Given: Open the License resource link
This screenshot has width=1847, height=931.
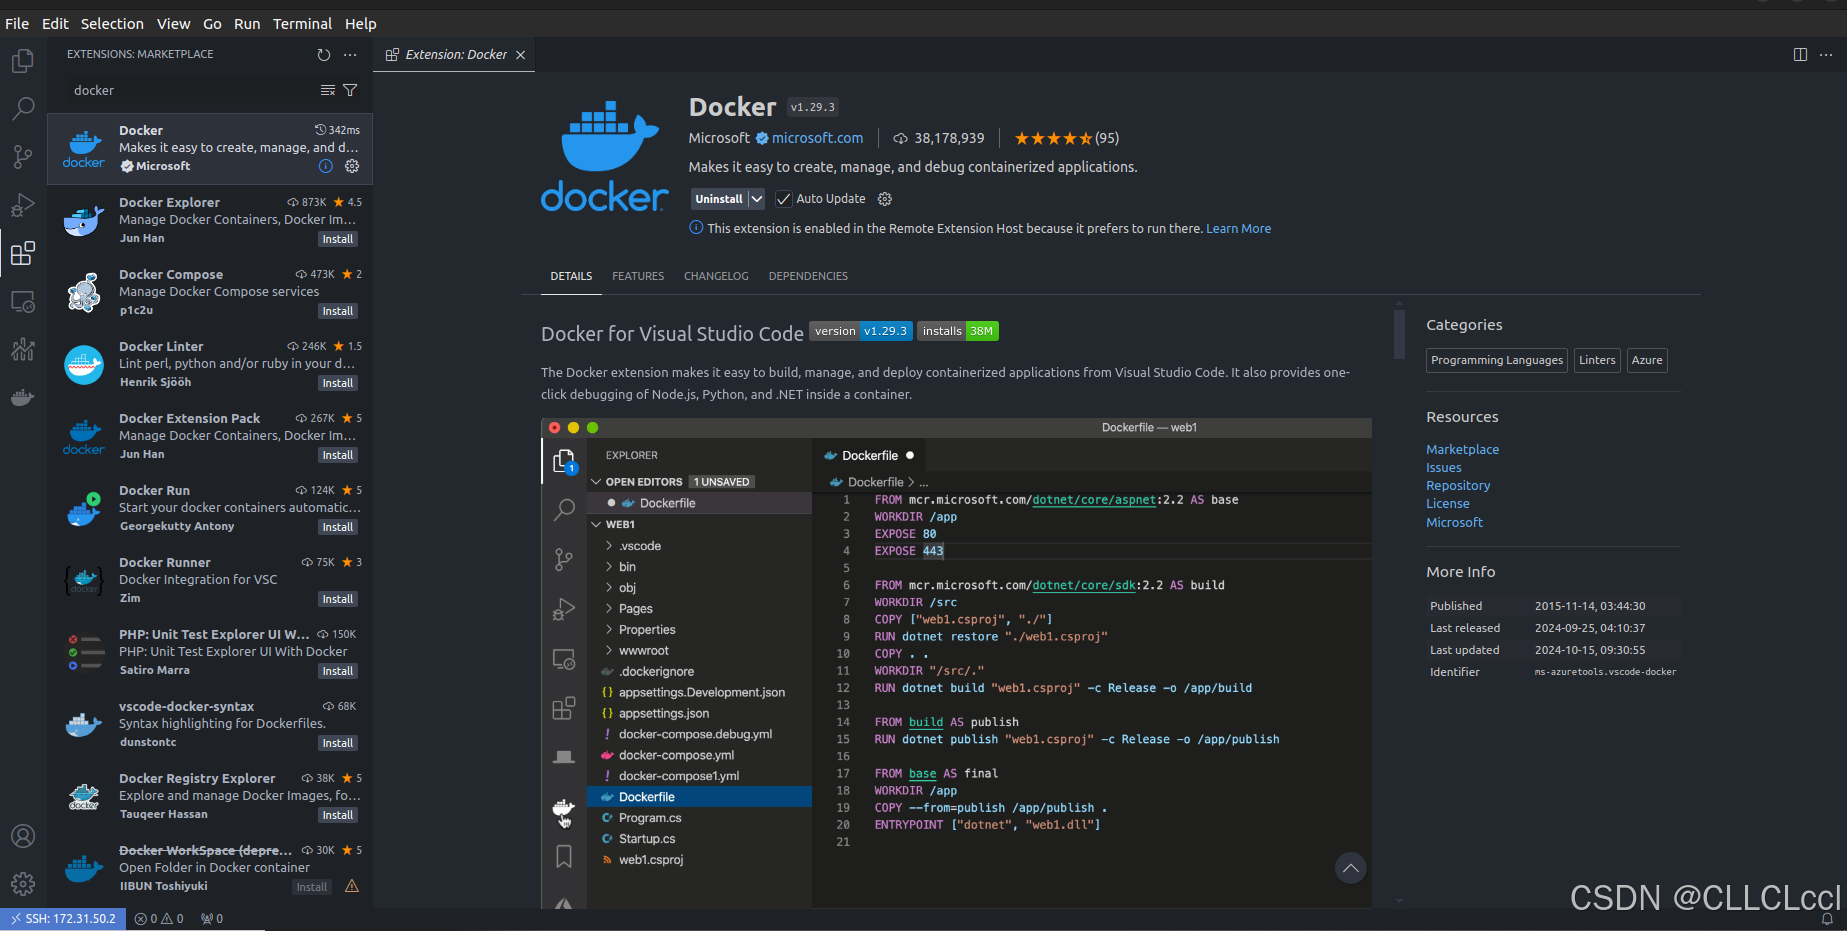Looking at the screenshot, I should click(1447, 504).
